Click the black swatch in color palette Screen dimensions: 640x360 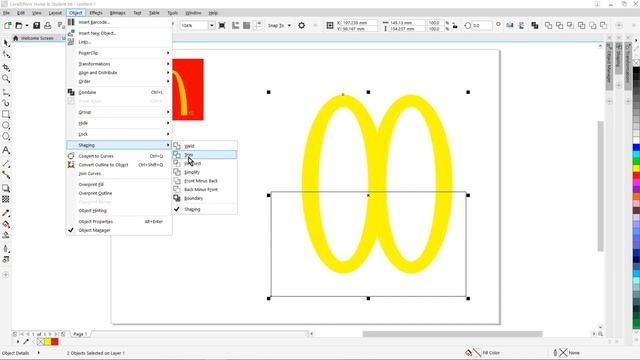(x=636, y=71)
